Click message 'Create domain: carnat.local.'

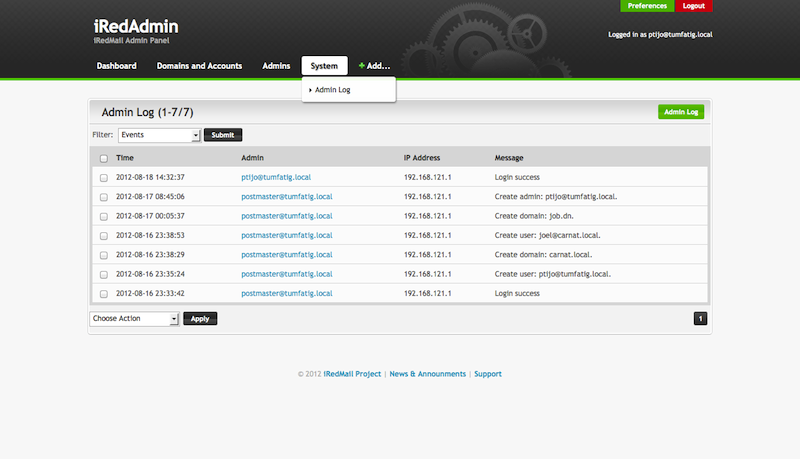click(543, 255)
